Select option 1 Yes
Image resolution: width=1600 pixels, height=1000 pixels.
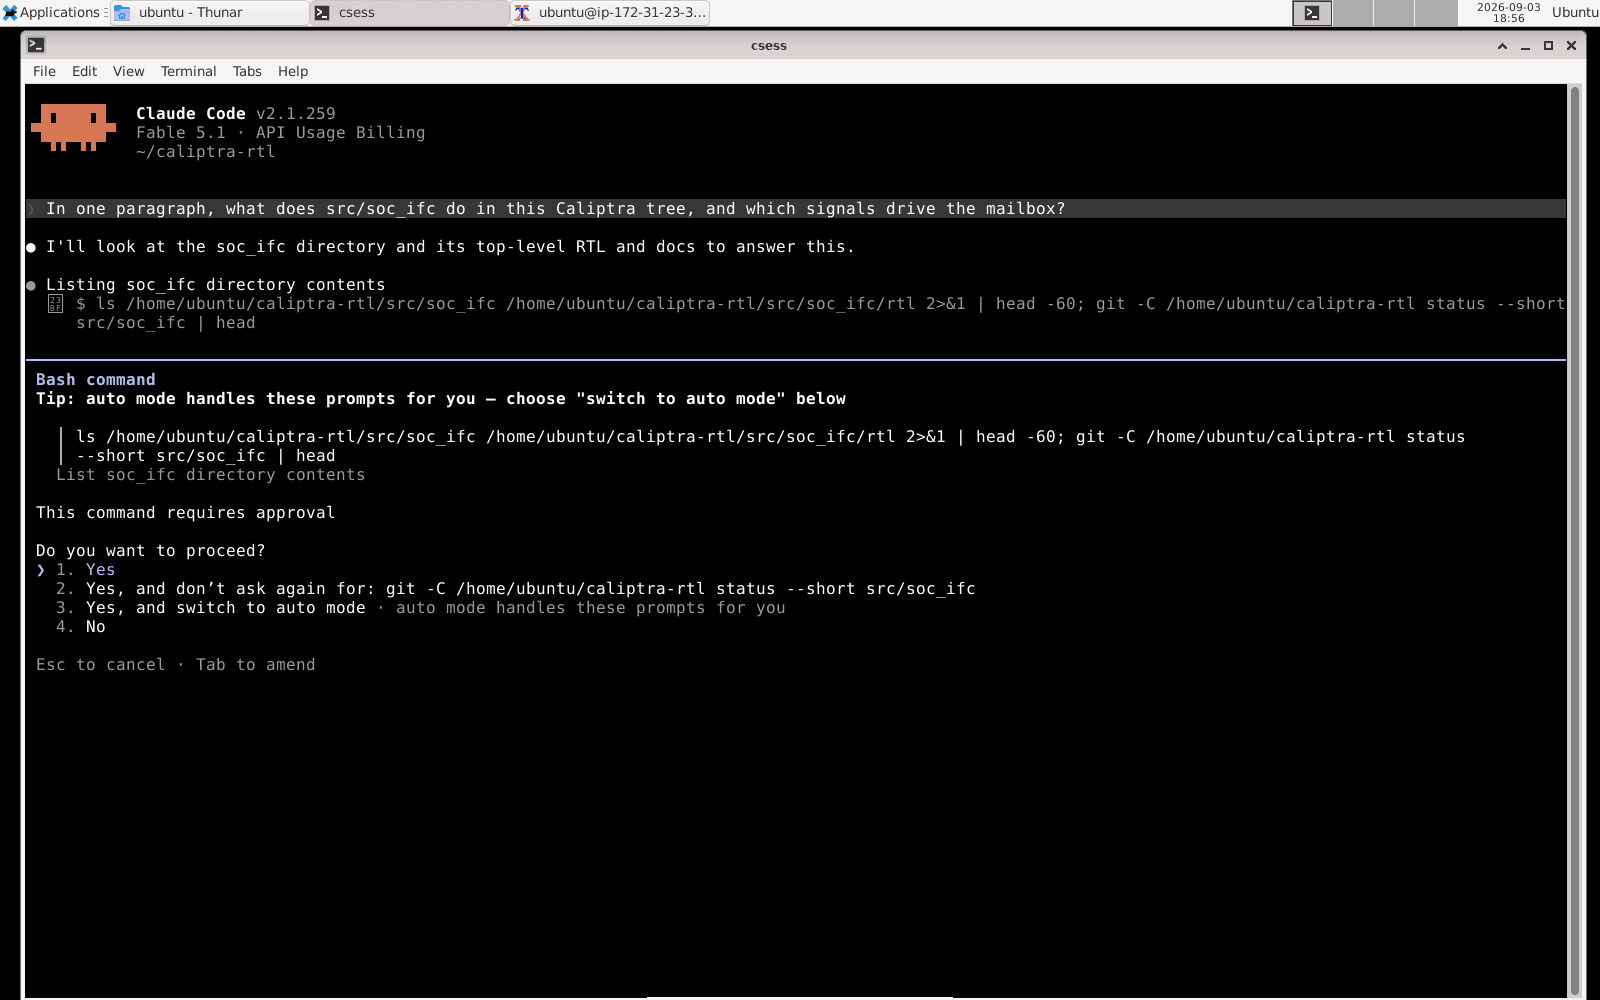(85, 570)
